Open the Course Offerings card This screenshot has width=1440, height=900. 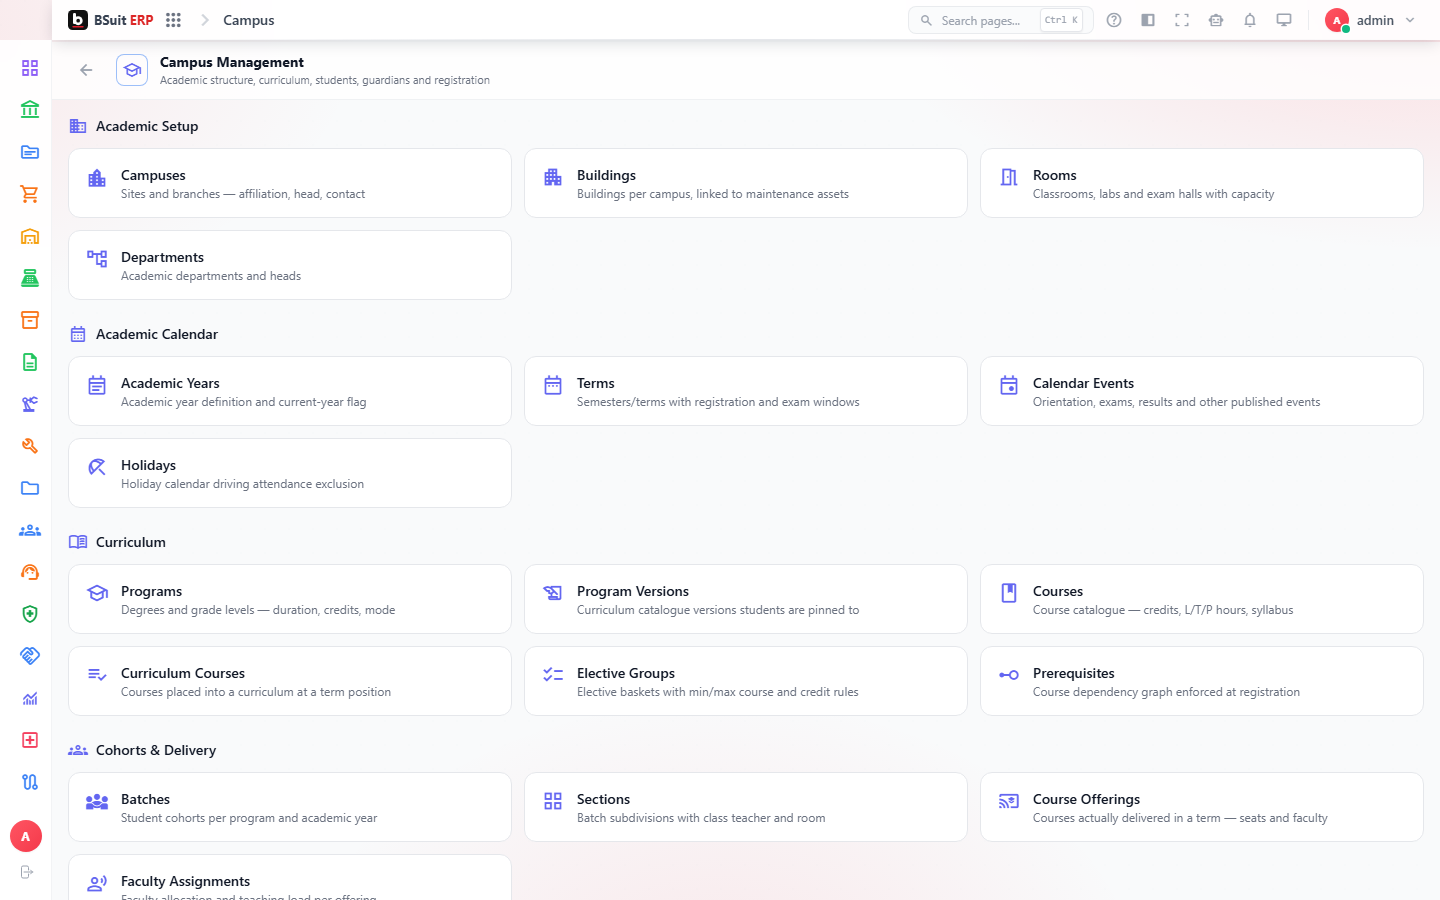click(x=1202, y=807)
